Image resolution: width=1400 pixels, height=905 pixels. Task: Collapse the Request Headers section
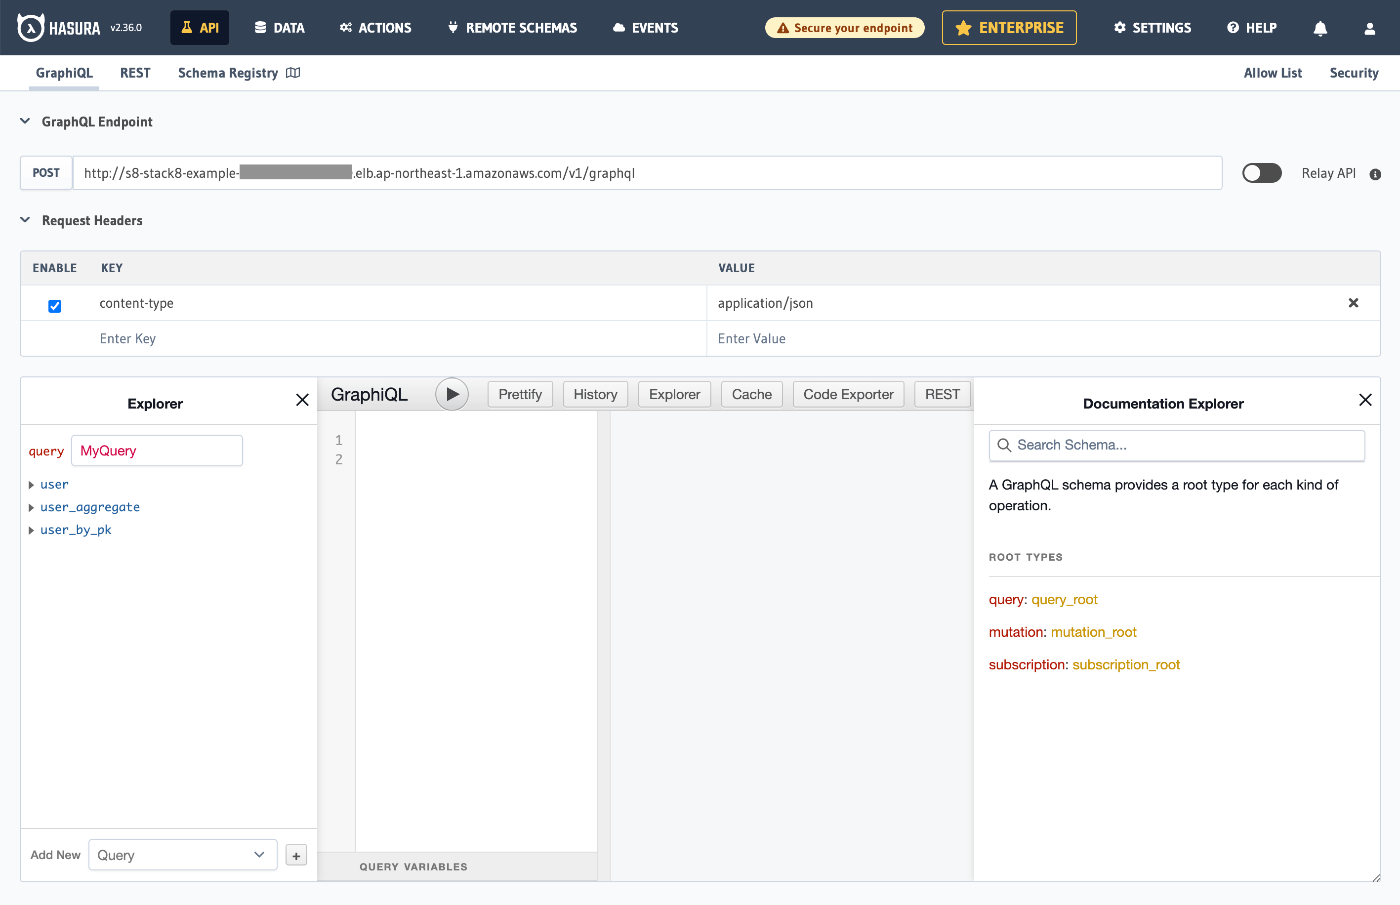(25, 220)
